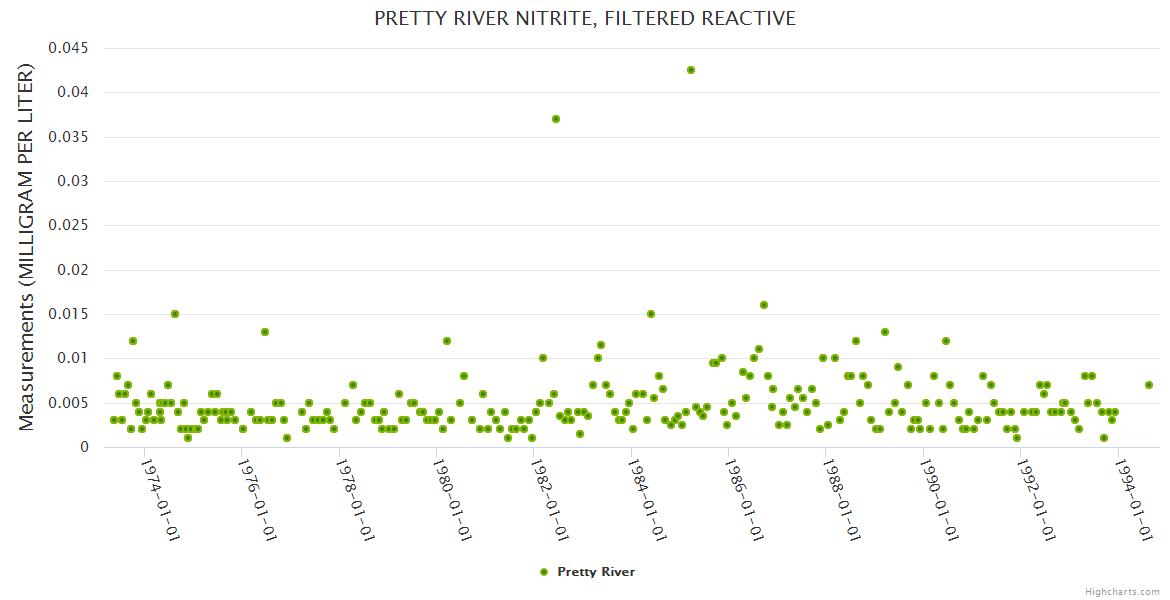Viewport: 1170px width, 600px height.
Task: Select the last data point in 1994
Action: pyautogui.click(x=1149, y=385)
